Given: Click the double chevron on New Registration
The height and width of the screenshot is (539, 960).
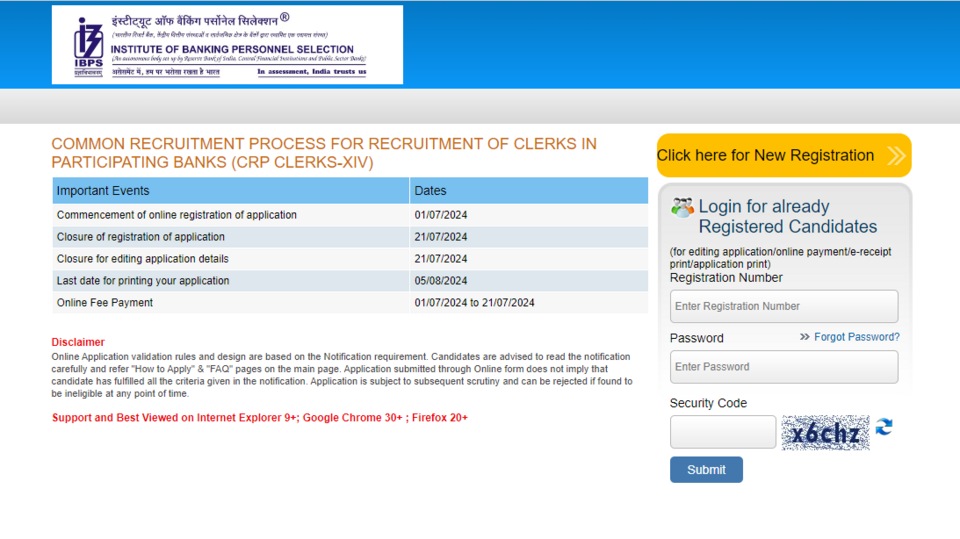Looking at the screenshot, I should pyautogui.click(x=896, y=156).
